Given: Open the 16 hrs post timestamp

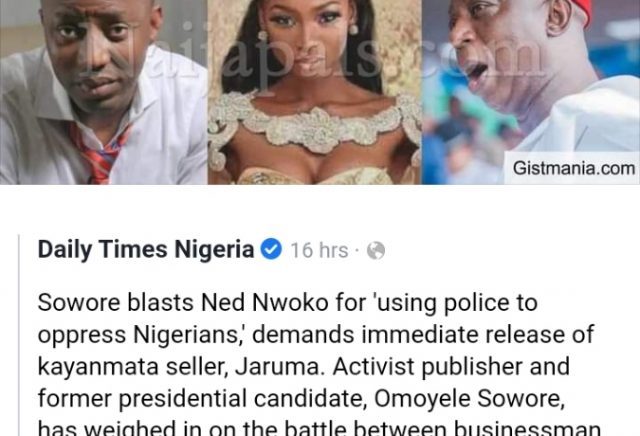Looking at the screenshot, I should coord(319,250).
